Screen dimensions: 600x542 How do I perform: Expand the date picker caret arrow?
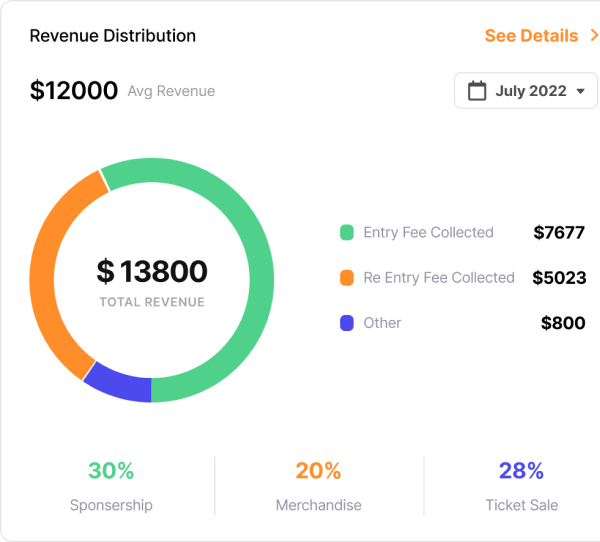tap(579, 92)
